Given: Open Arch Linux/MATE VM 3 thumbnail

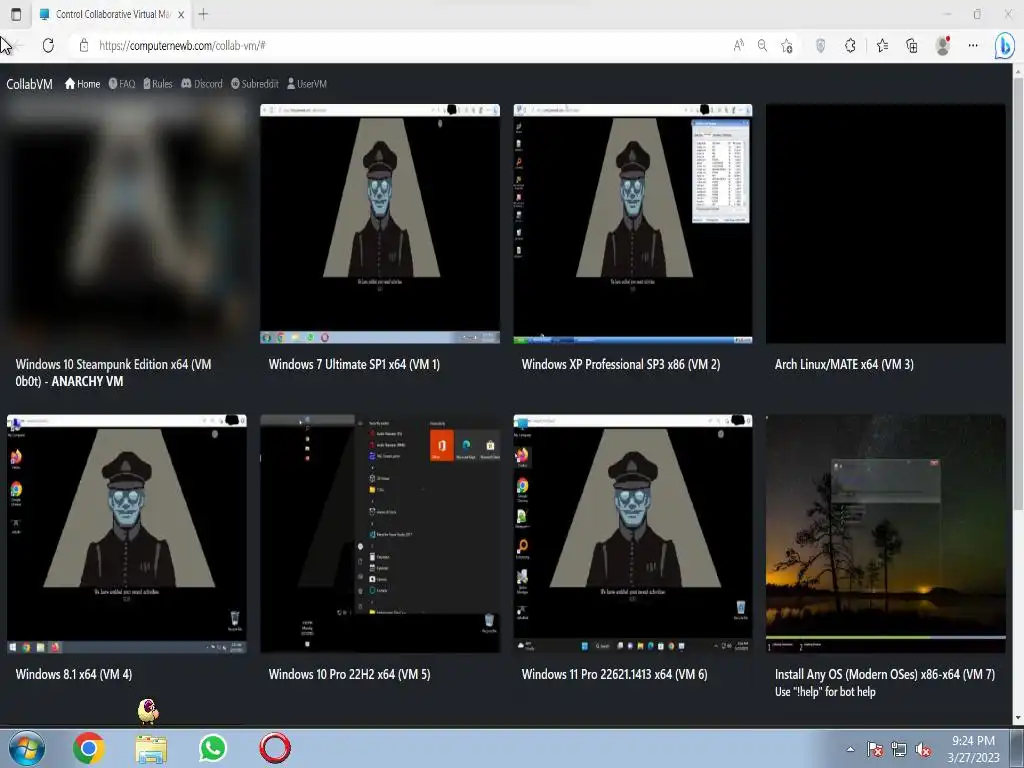Looking at the screenshot, I should coord(886,223).
